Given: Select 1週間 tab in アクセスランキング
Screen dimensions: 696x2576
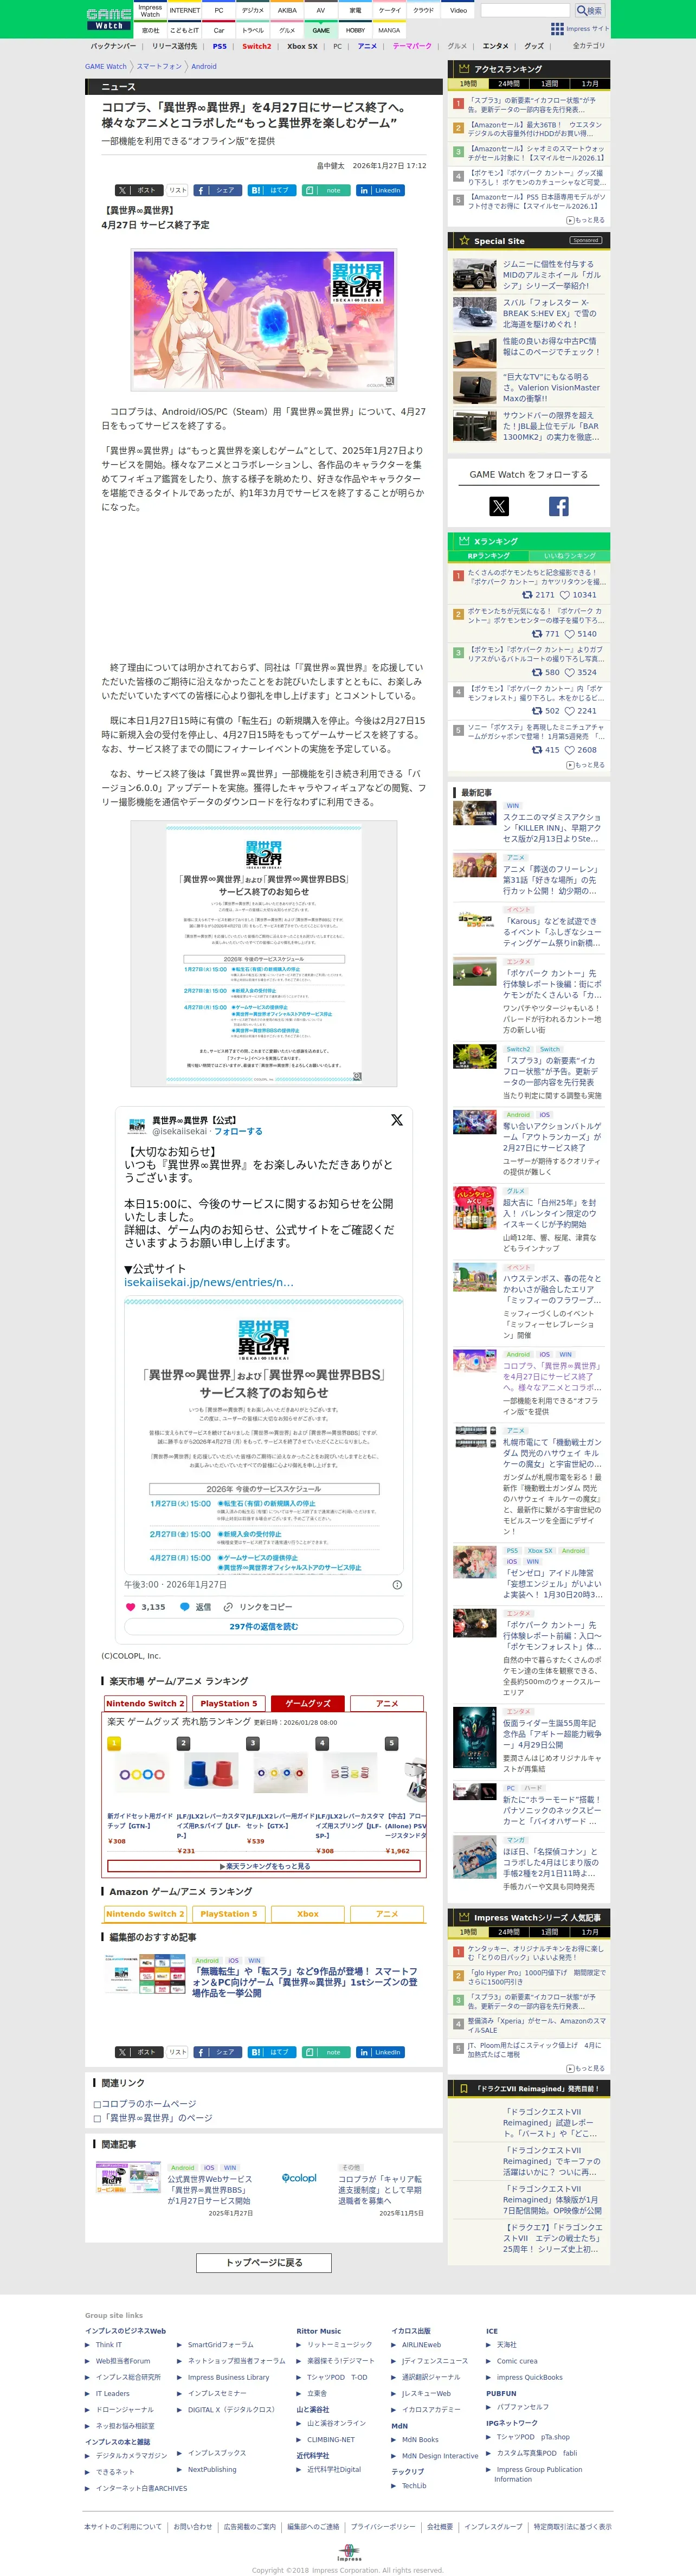Looking at the screenshot, I should 549,84.
